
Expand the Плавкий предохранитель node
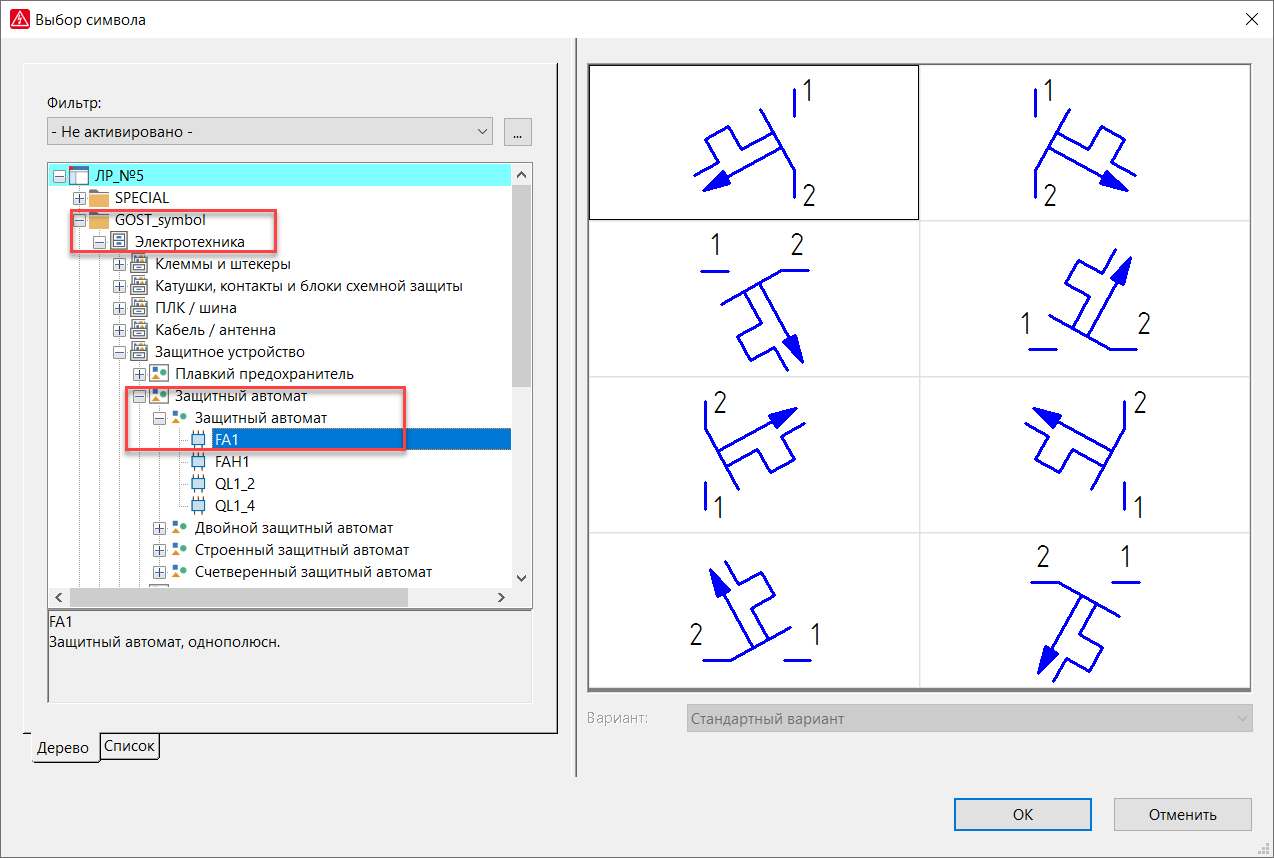pyautogui.click(x=139, y=374)
